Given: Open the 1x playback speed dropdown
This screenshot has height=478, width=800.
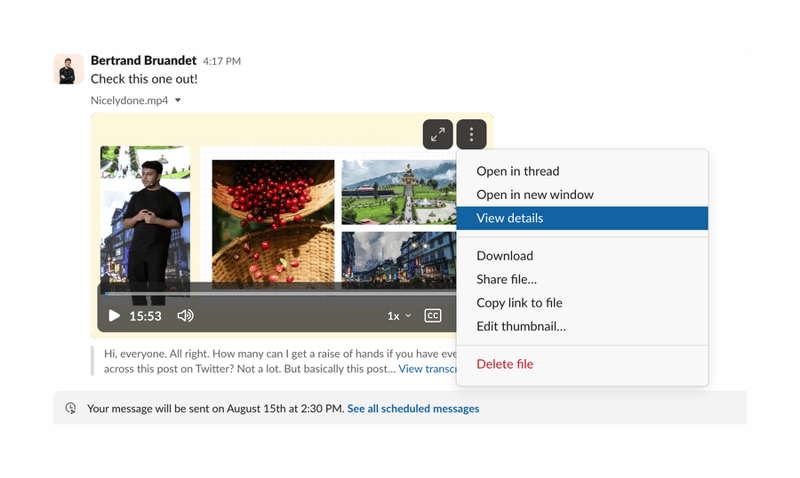Looking at the screenshot, I should (x=399, y=316).
